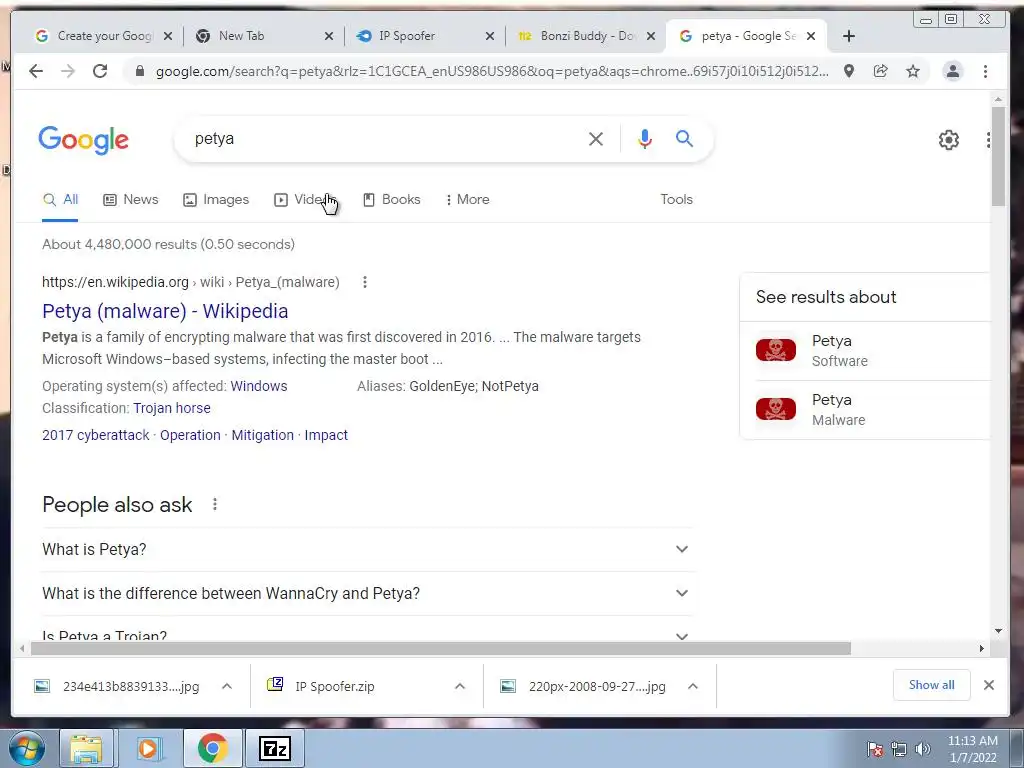Open Petya (malware) - Wikipedia link

(165, 311)
